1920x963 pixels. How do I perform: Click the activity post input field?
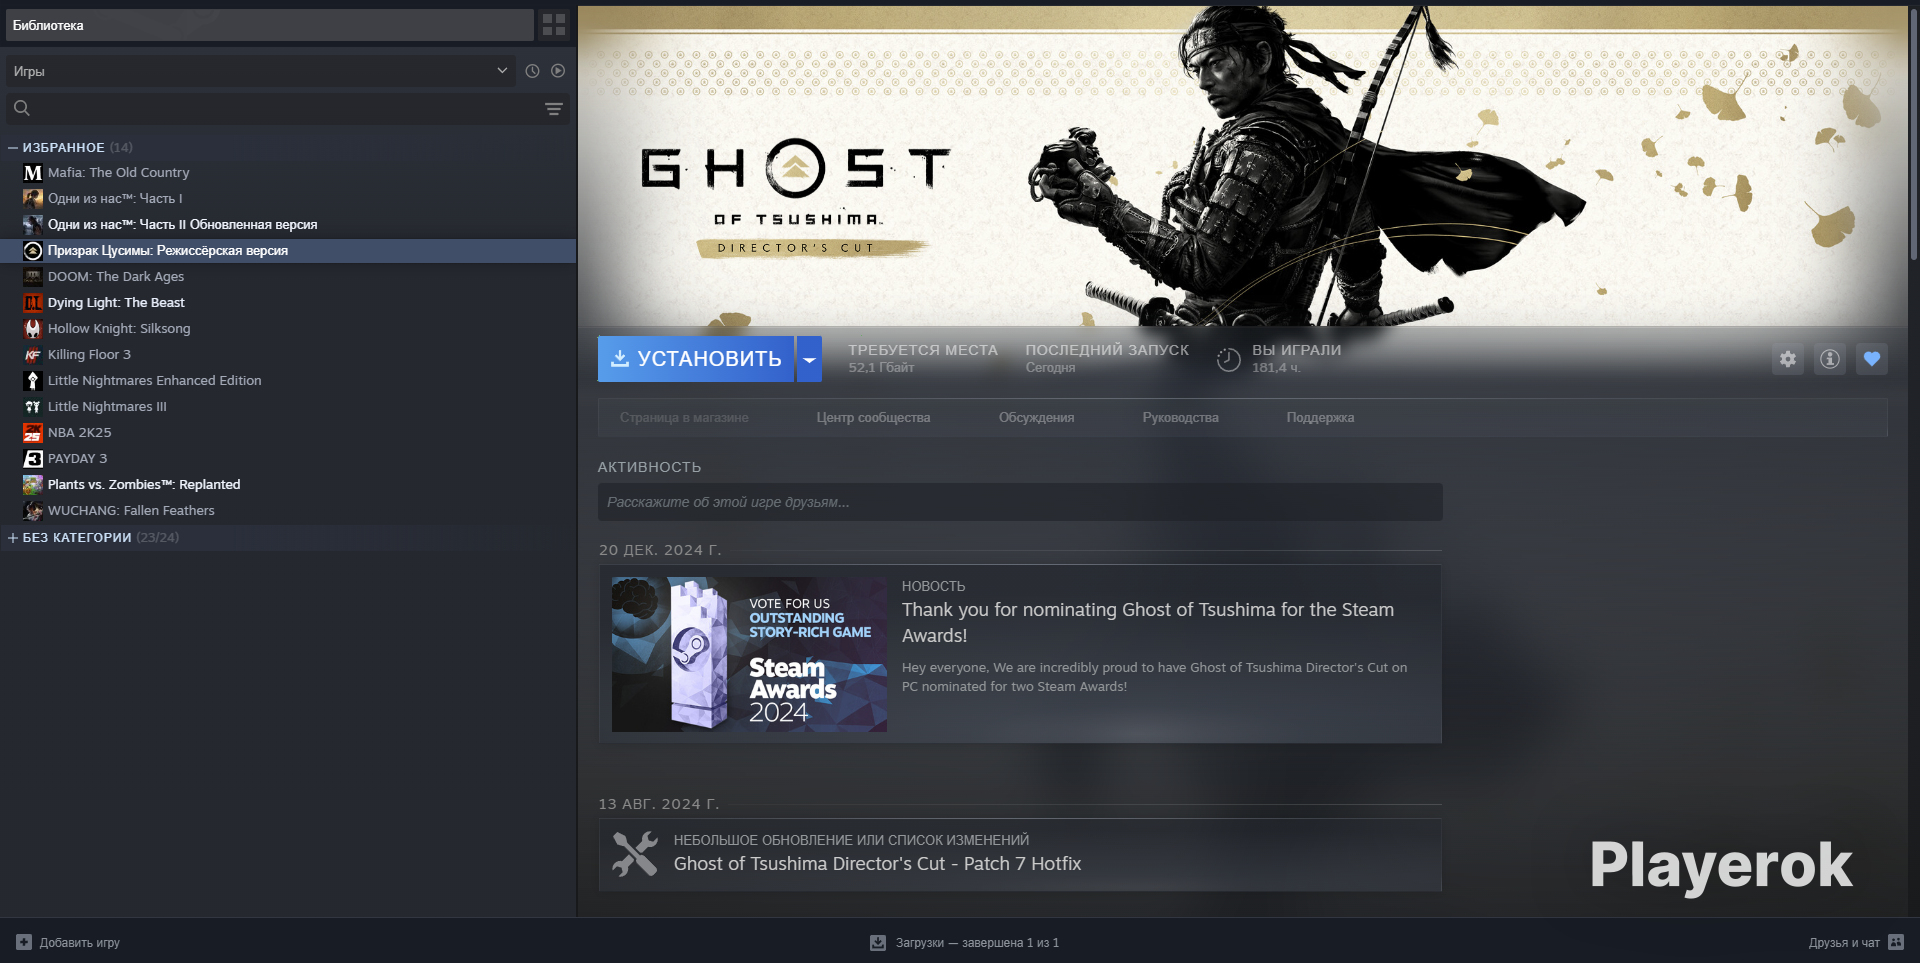[x=1019, y=502]
